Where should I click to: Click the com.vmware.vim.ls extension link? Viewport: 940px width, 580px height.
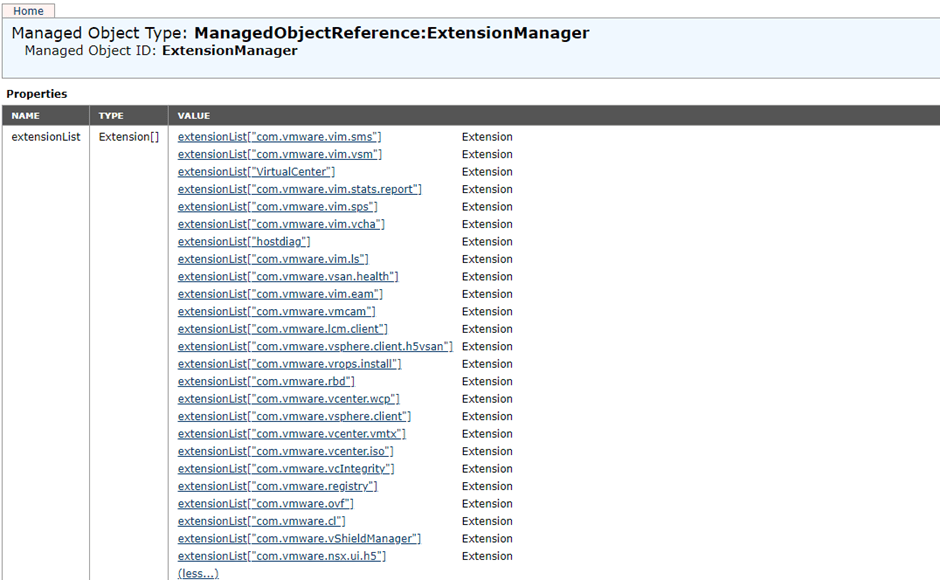(x=273, y=259)
